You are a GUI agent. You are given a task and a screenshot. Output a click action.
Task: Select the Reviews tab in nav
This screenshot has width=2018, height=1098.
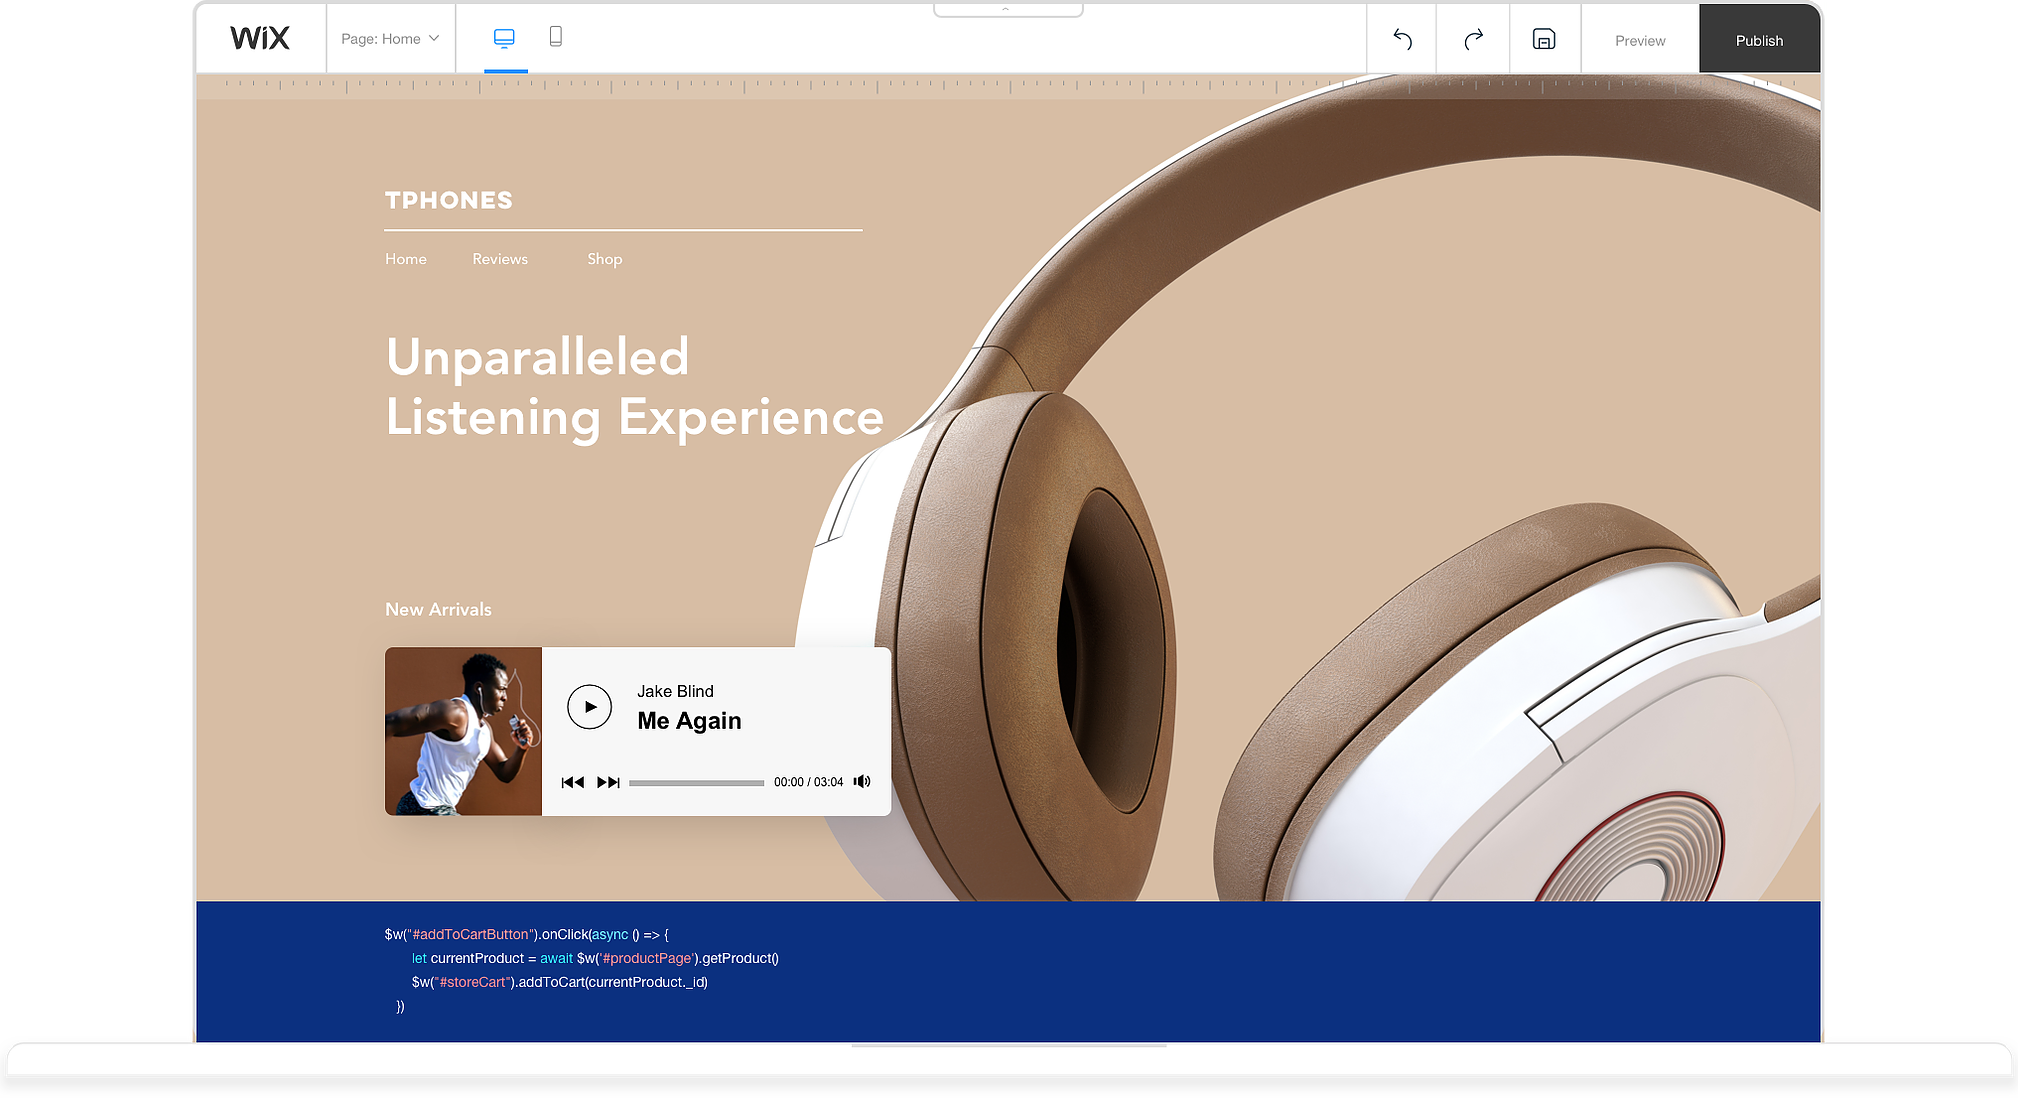500,258
